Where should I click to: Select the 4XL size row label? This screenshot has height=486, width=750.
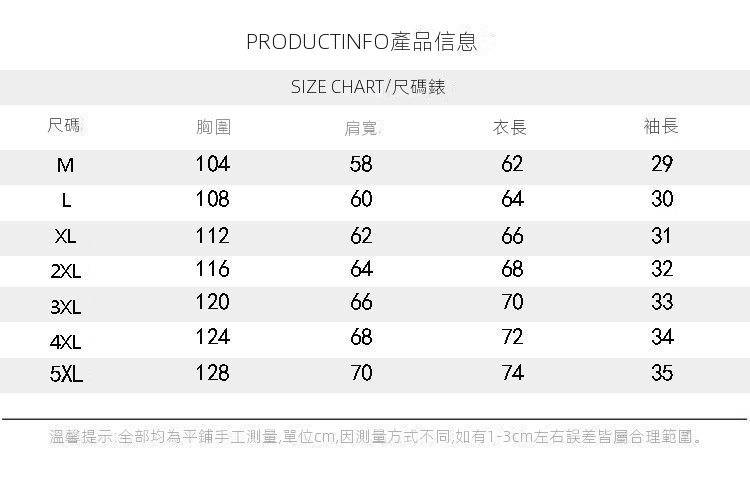coord(66,341)
